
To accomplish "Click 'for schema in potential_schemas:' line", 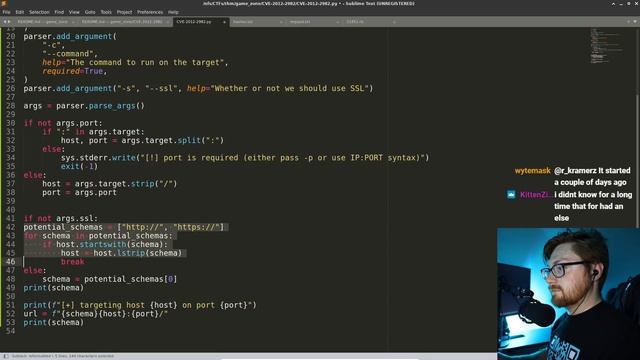I will 98,236.
